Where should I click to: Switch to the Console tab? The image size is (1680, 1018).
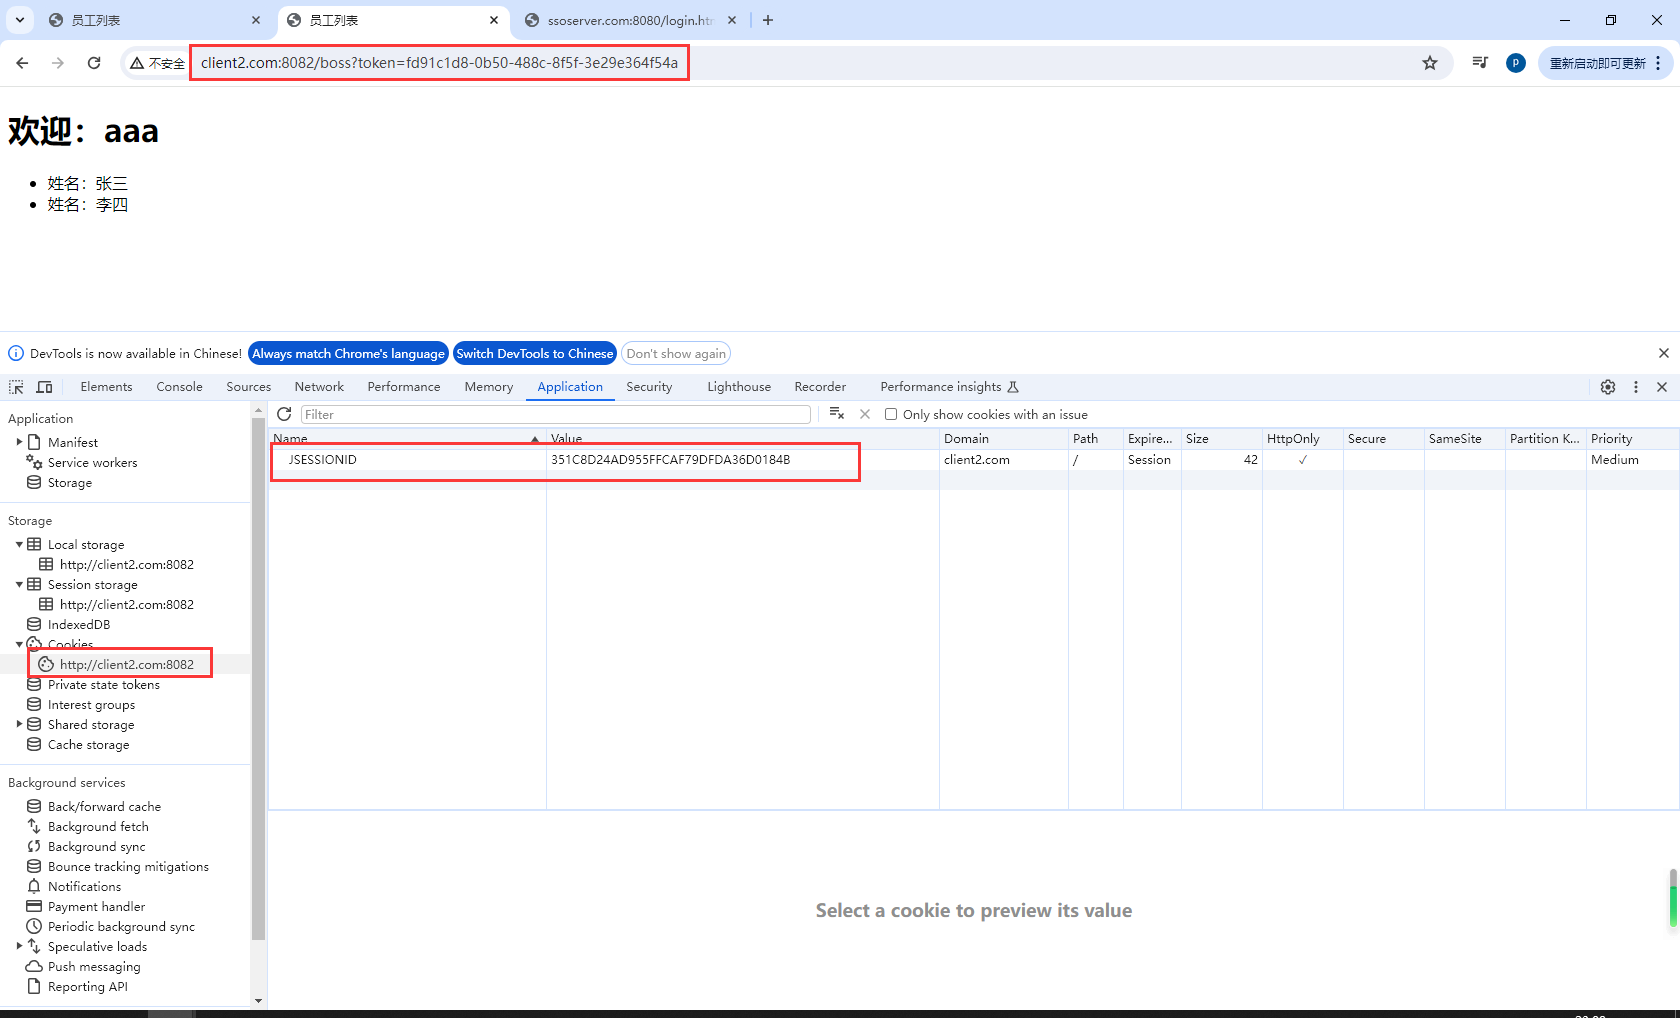pos(179,387)
